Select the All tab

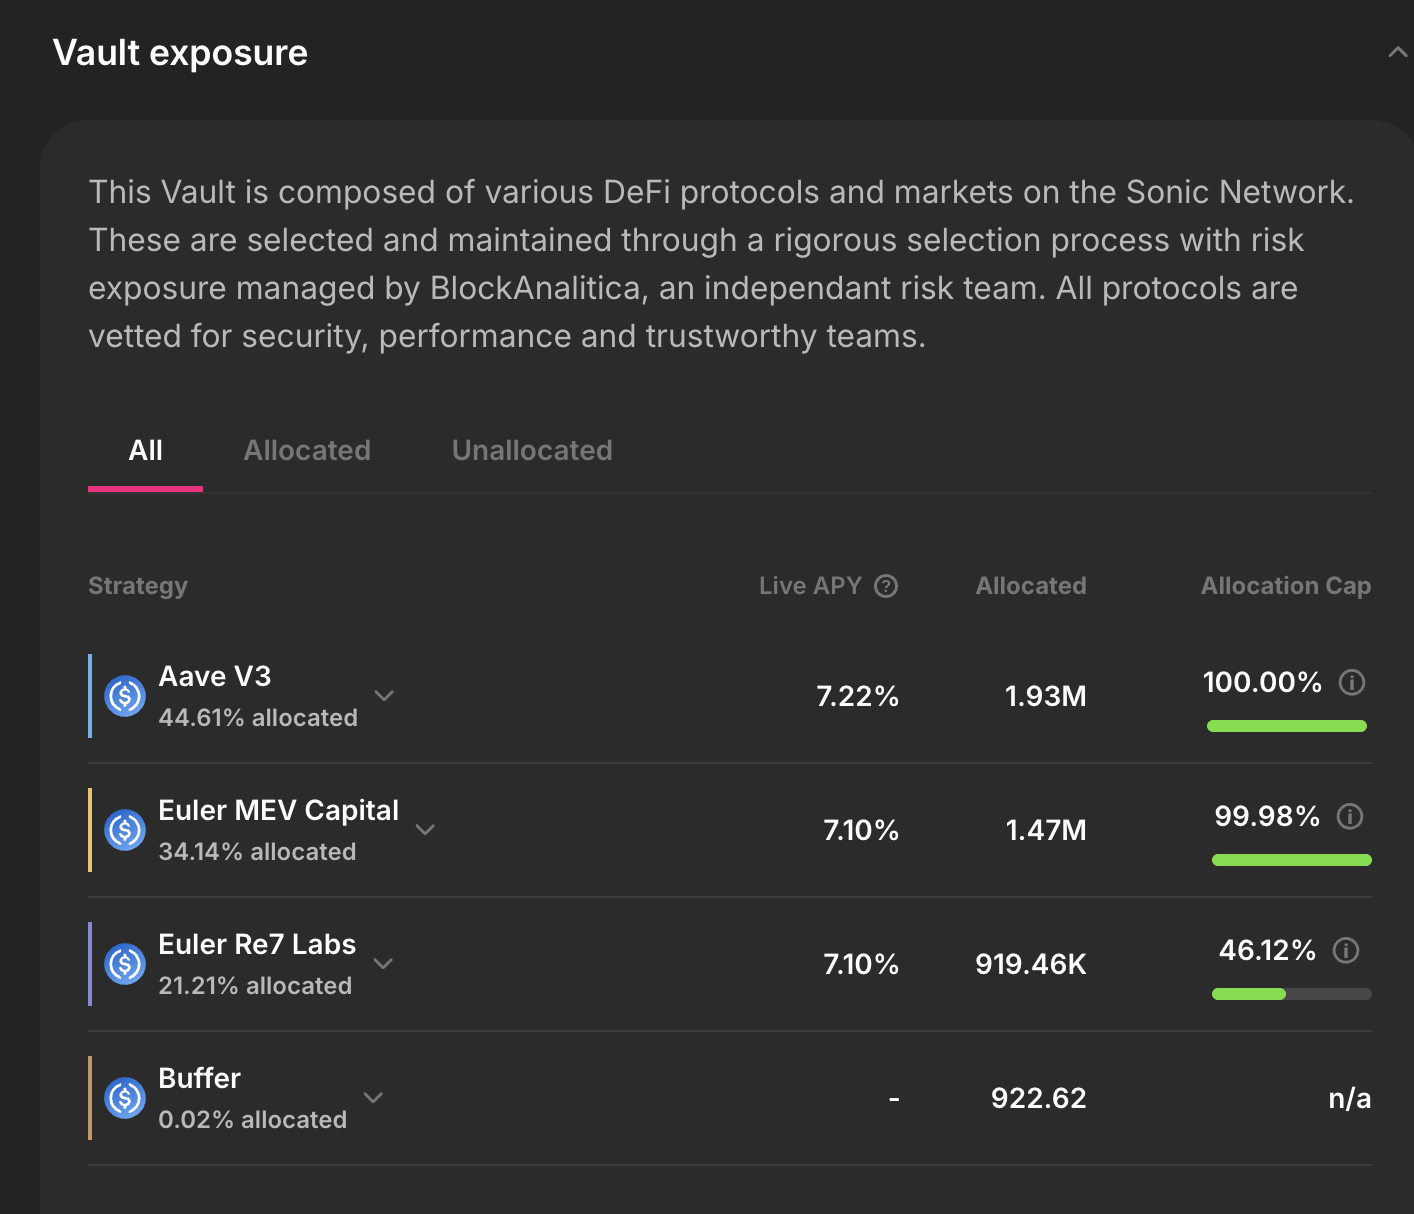pyautogui.click(x=146, y=451)
